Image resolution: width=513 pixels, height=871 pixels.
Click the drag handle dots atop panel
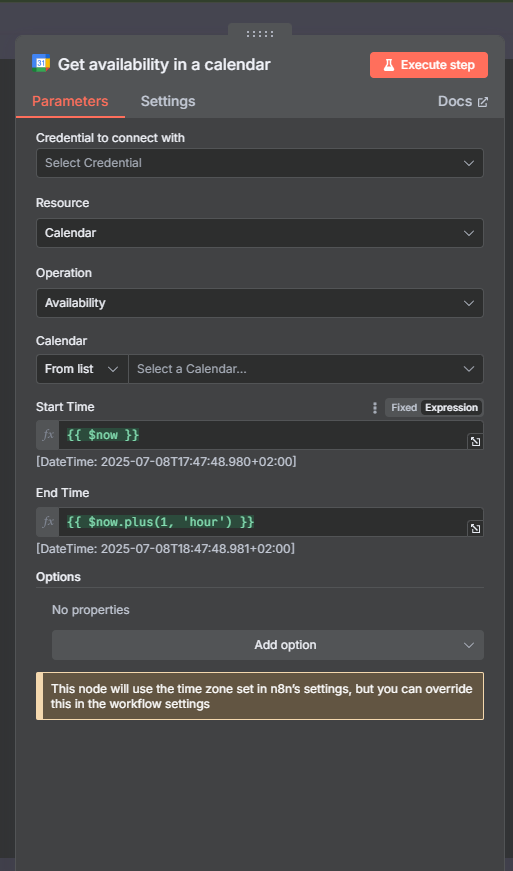point(260,34)
